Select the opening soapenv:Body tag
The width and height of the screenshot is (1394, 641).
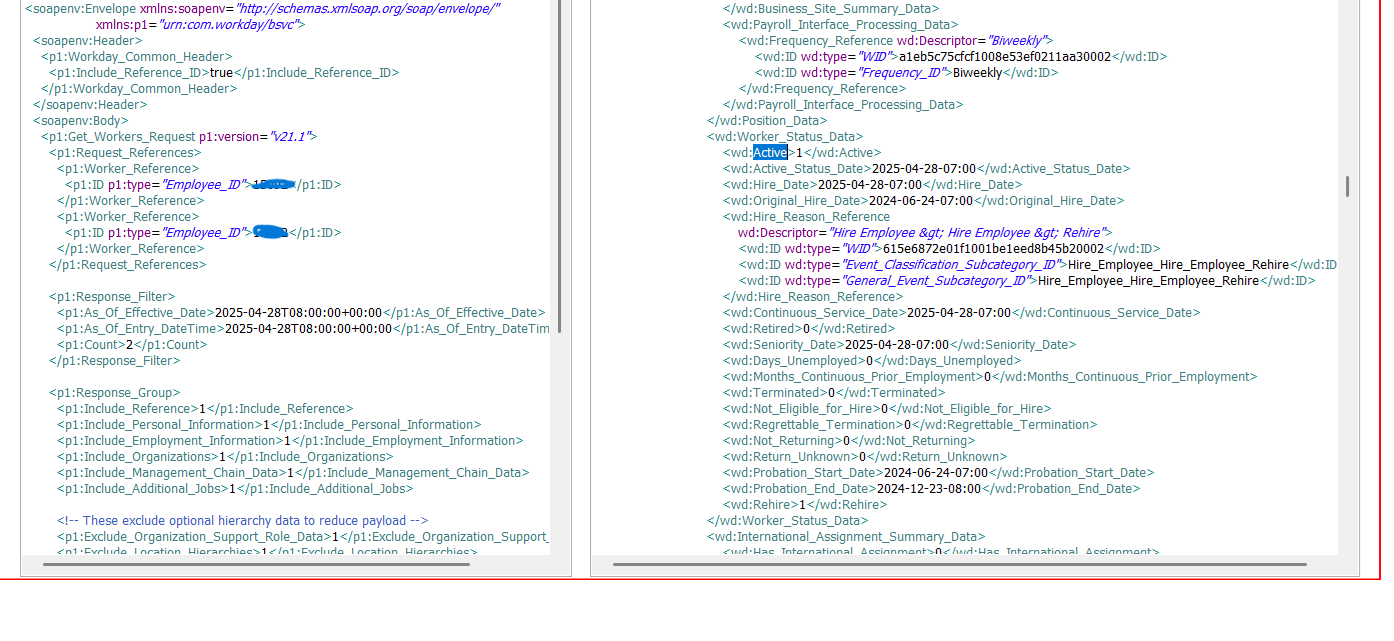click(x=81, y=120)
